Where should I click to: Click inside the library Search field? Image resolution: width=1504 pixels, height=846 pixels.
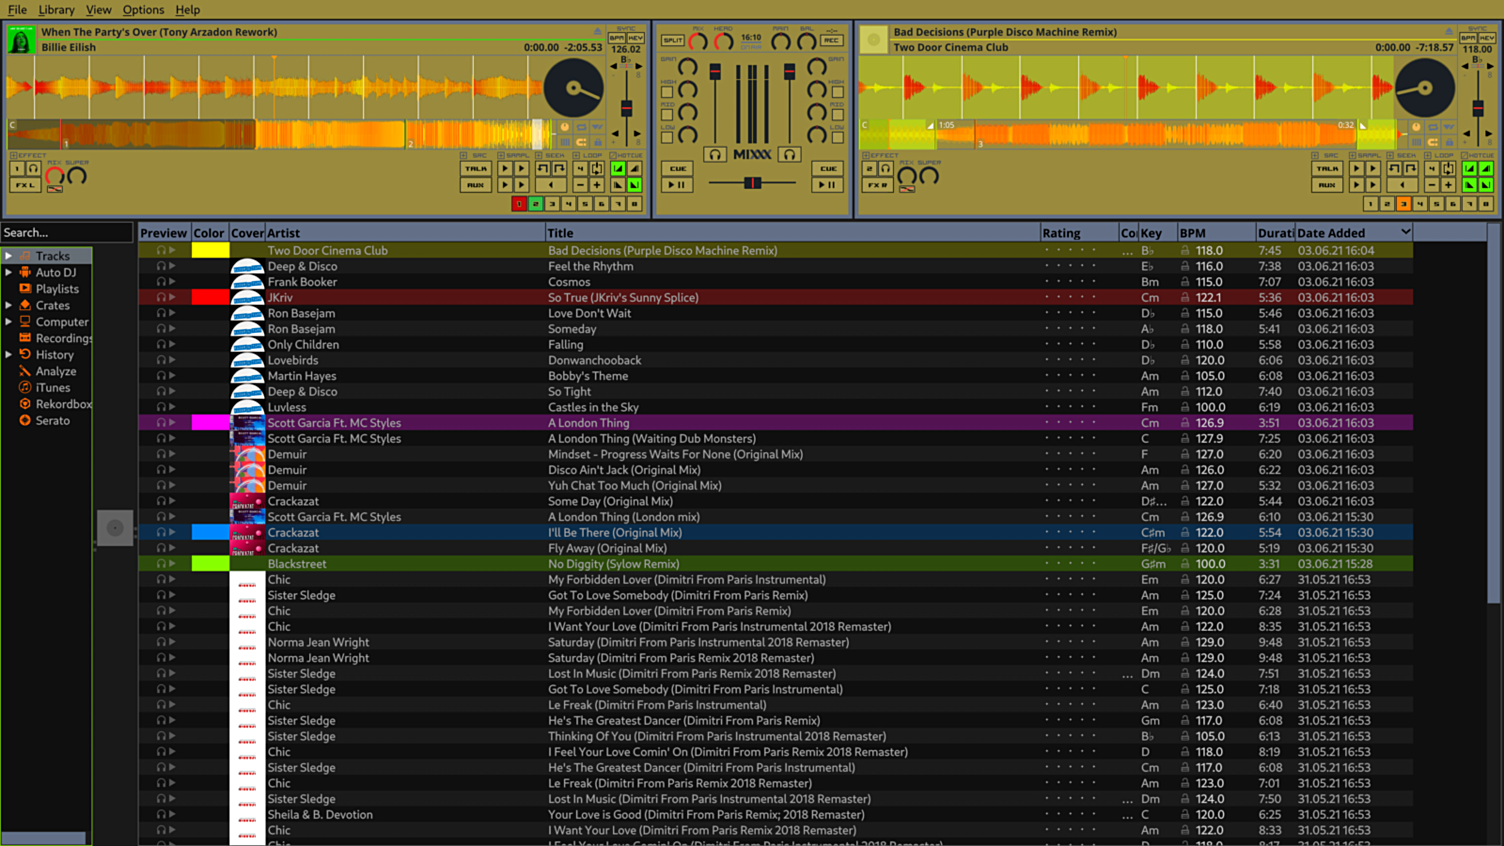65,231
